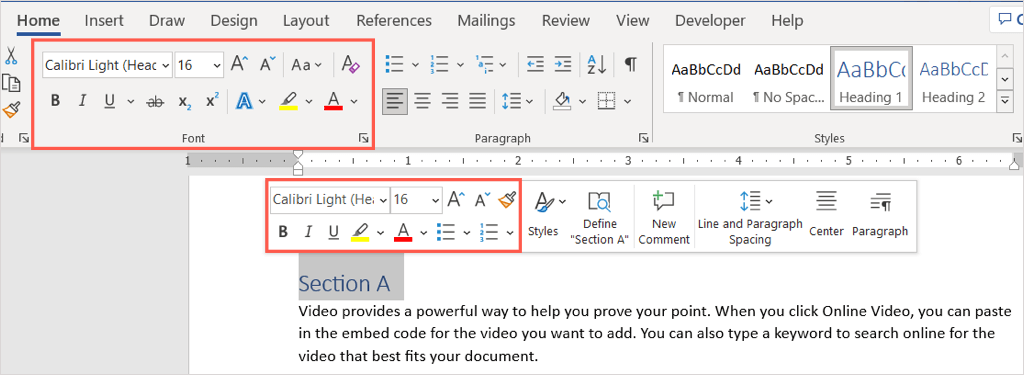1024x375 pixels.
Task: Open the Font dialog launcher
Action: click(x=363, y=138)
